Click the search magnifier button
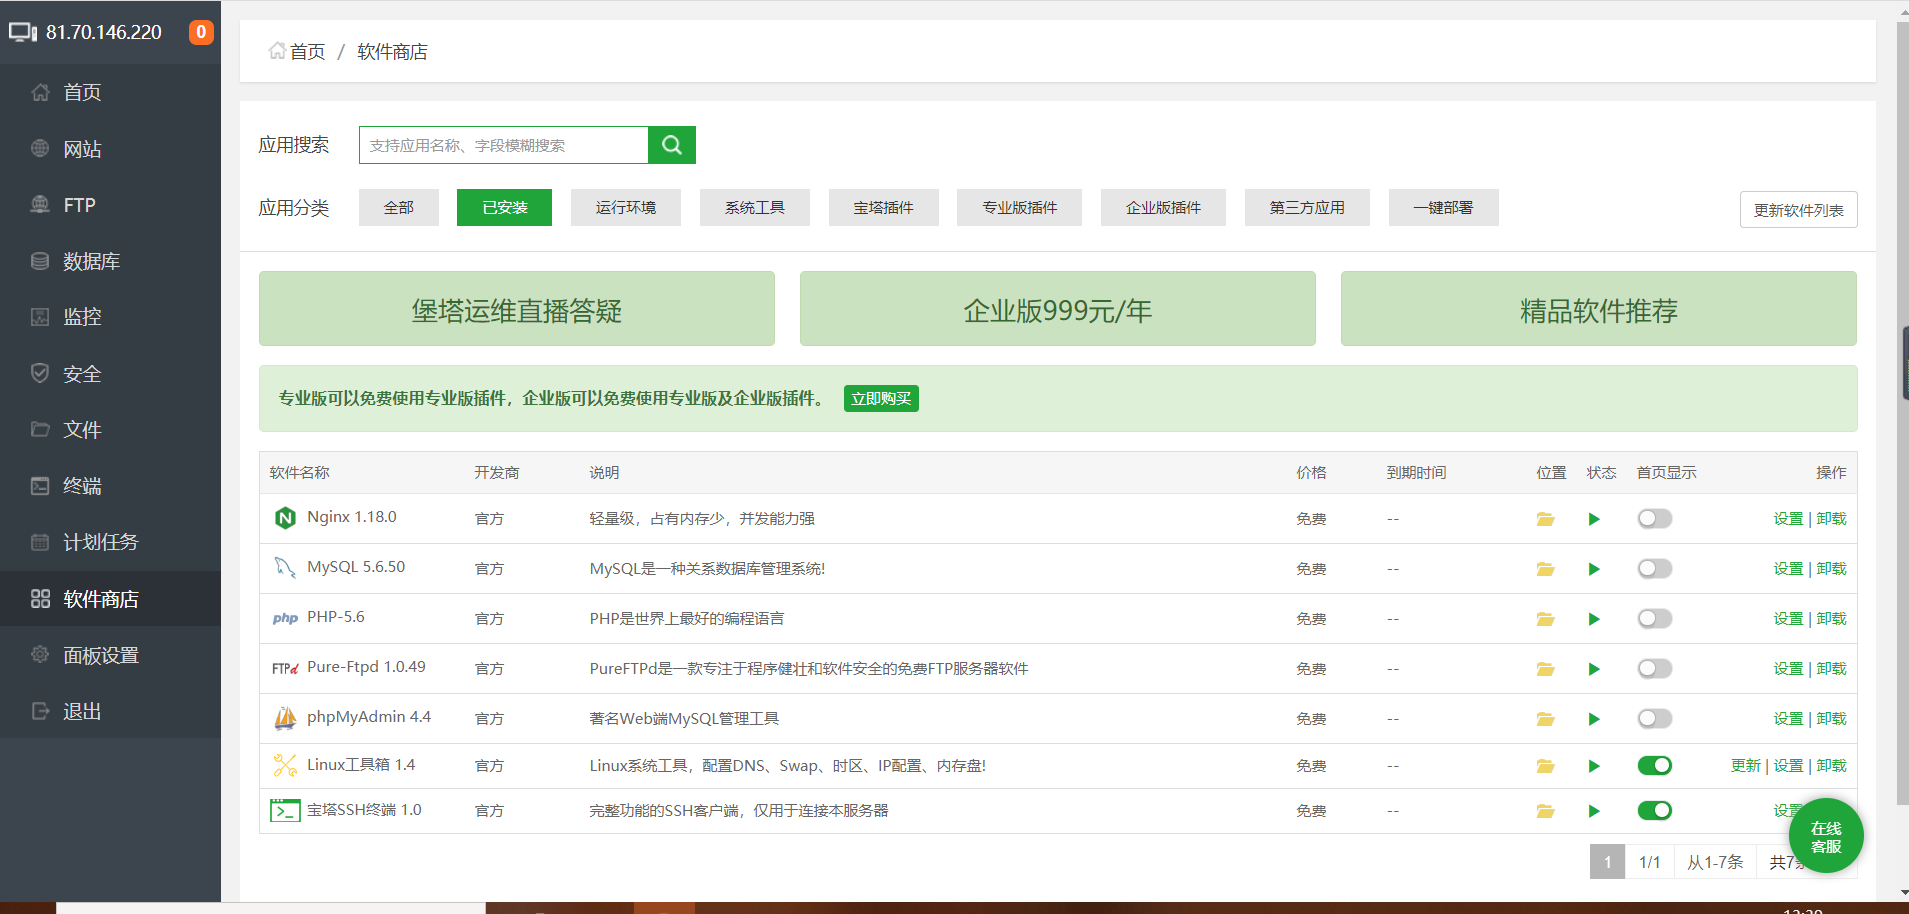 672,145
